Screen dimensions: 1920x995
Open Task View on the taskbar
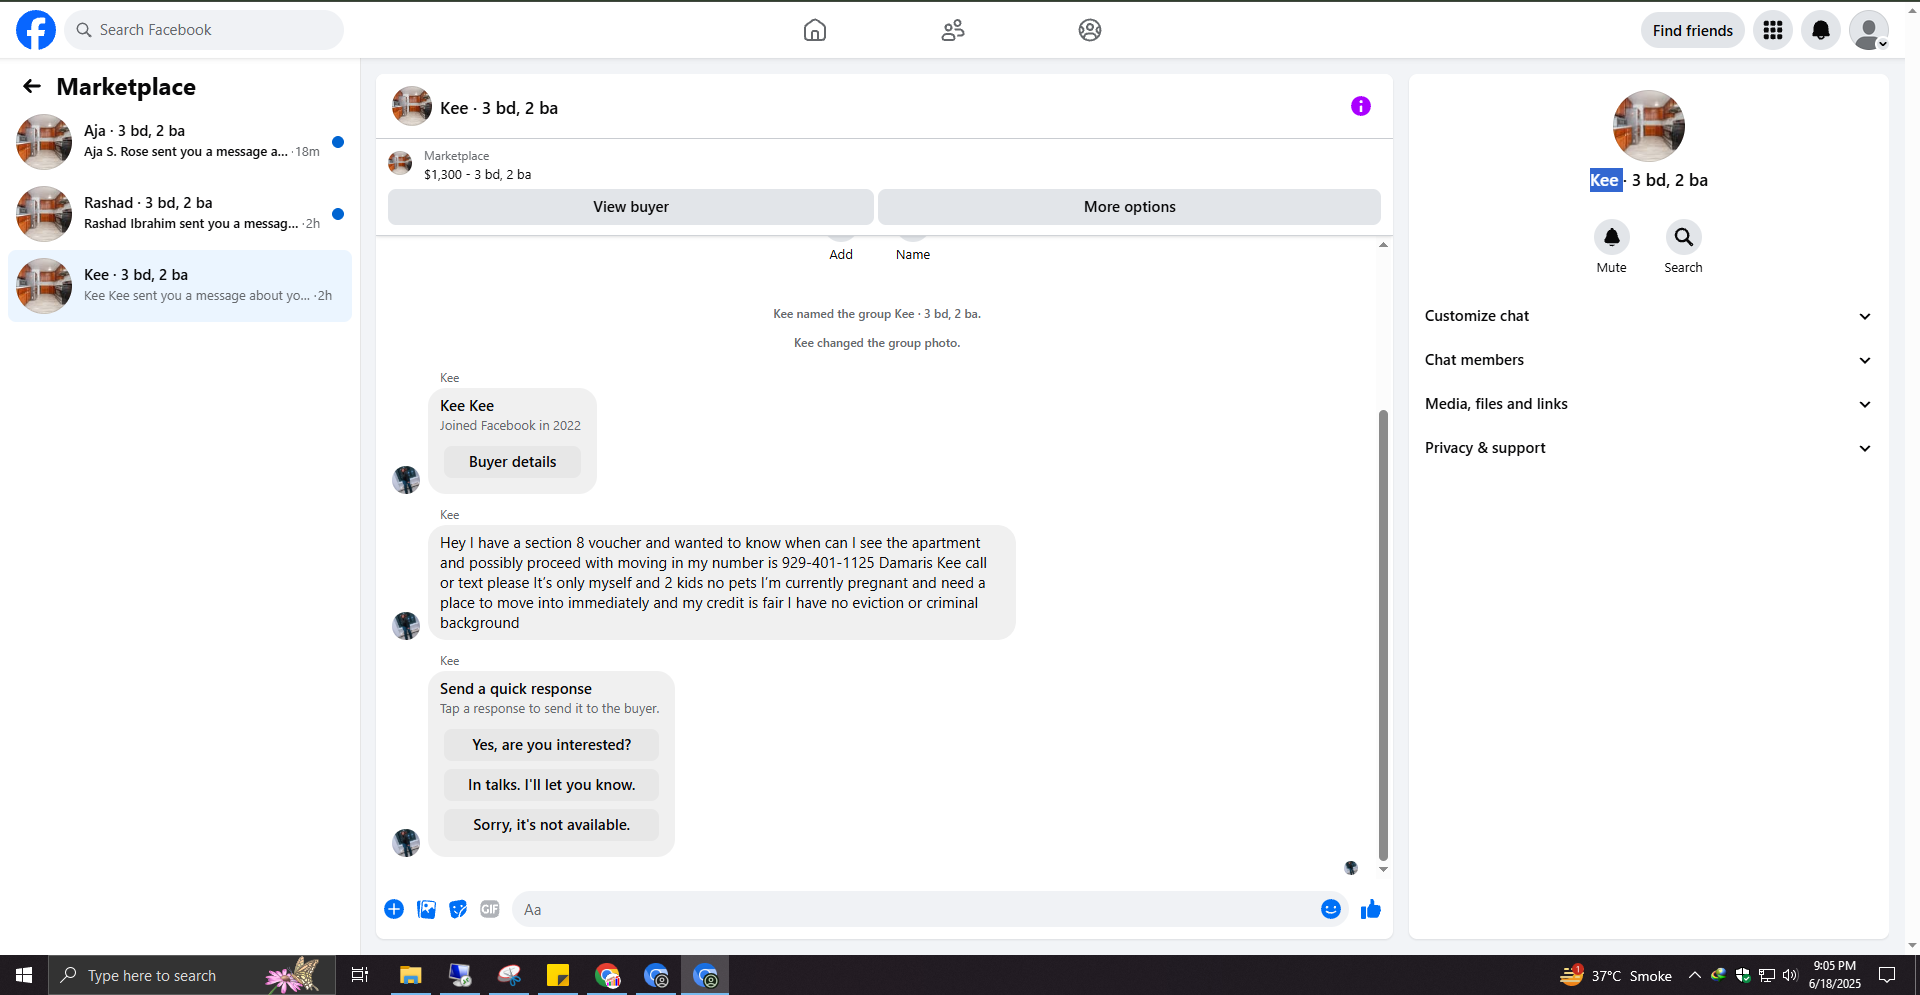360,975
